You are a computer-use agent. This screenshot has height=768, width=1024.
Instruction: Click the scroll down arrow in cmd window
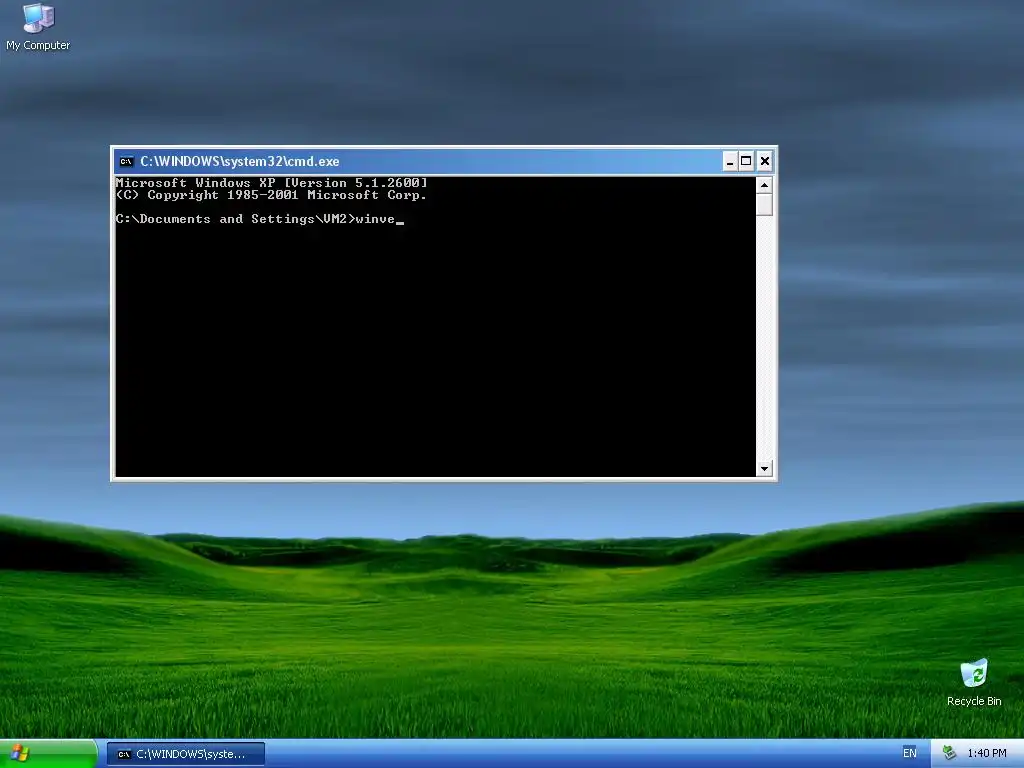[x=764, y=468]
